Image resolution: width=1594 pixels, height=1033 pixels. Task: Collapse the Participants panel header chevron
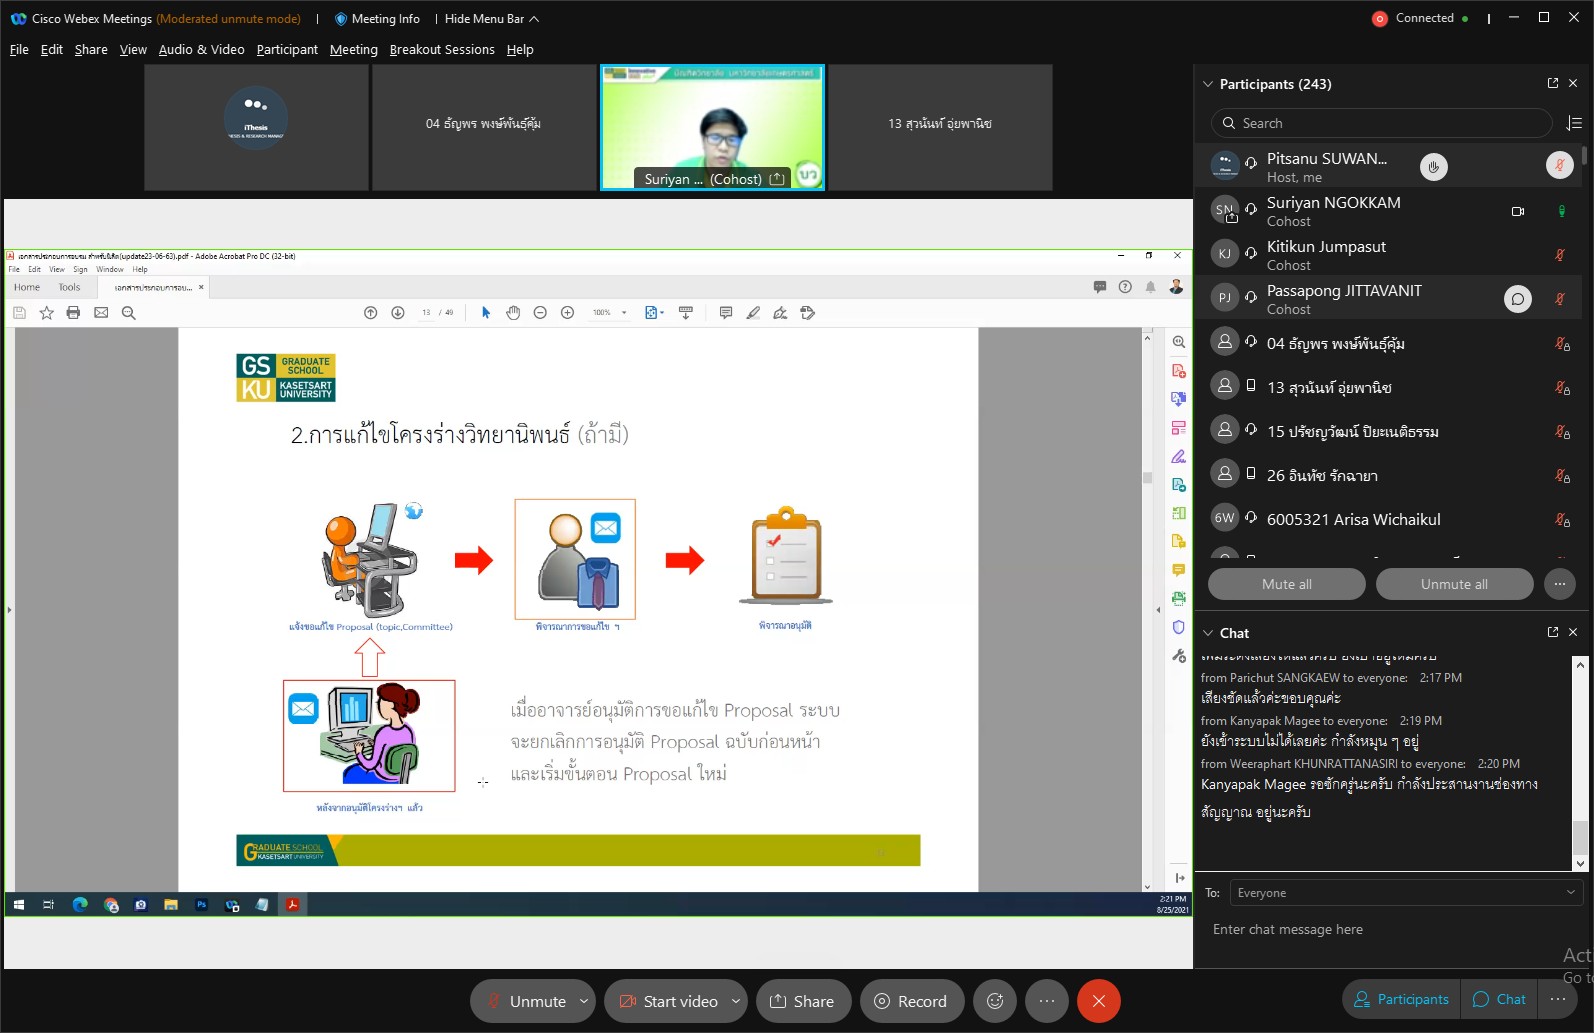point(1208,84)
